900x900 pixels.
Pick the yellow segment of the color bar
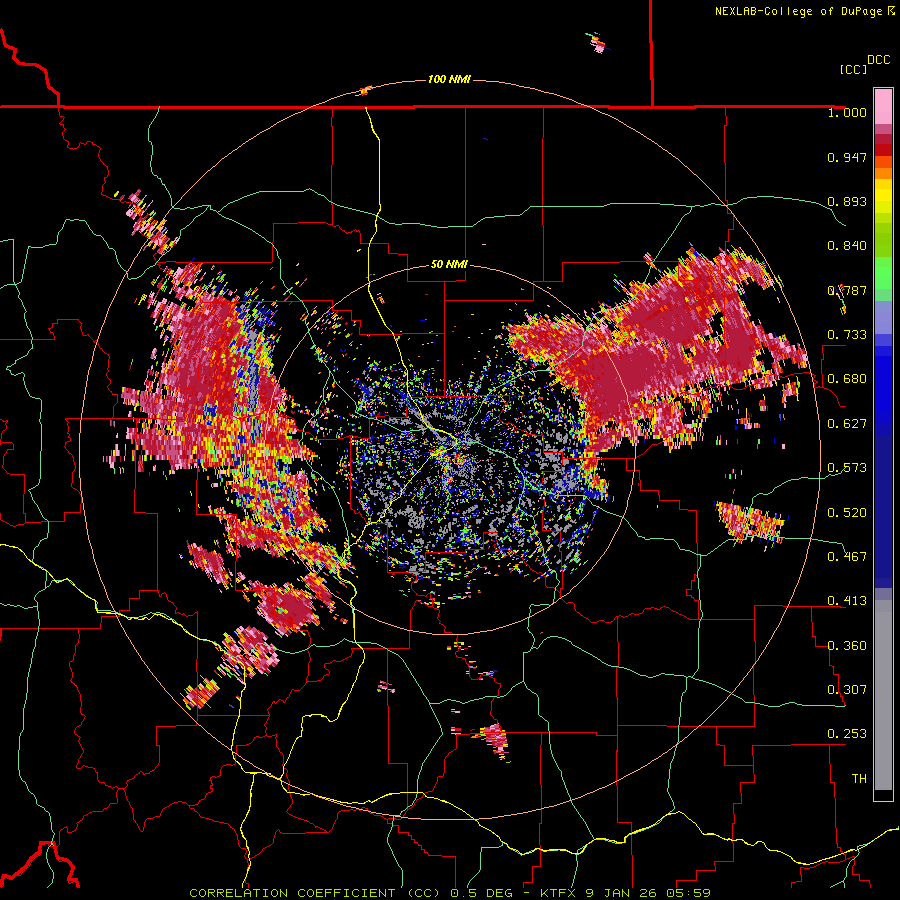(x=883, y=196)
